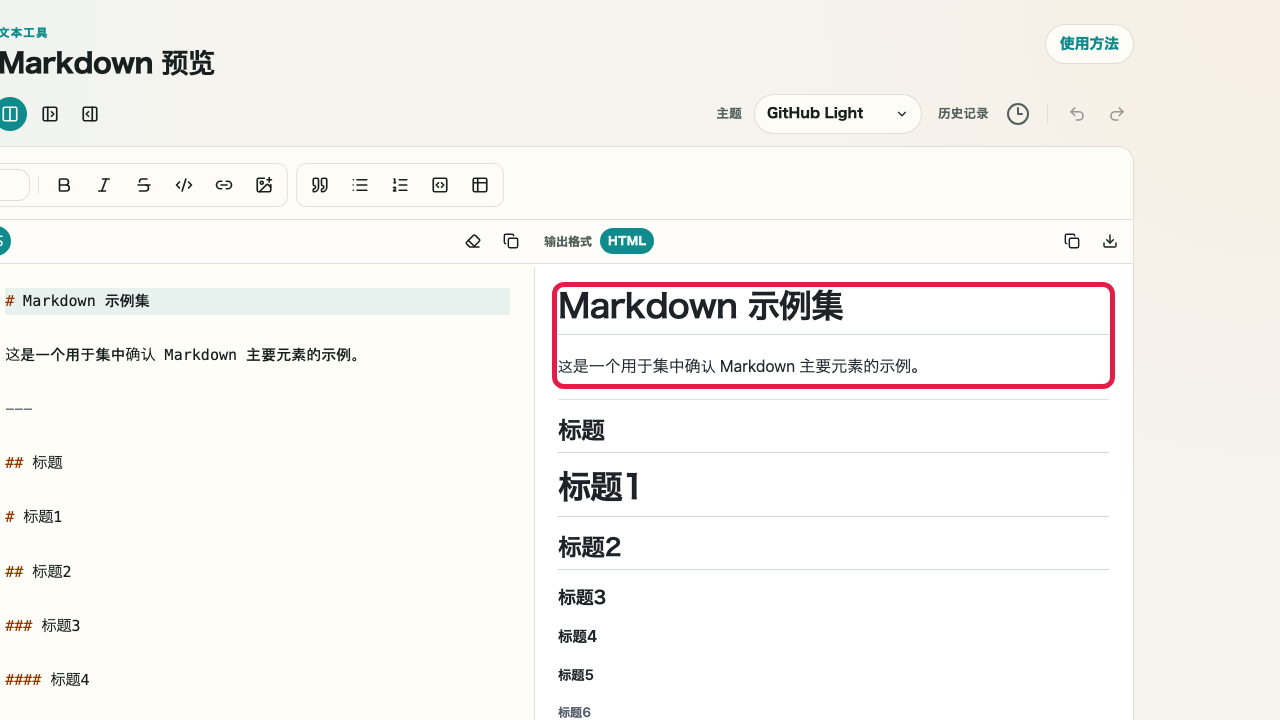Insert a blockquote

coord(320,185)
